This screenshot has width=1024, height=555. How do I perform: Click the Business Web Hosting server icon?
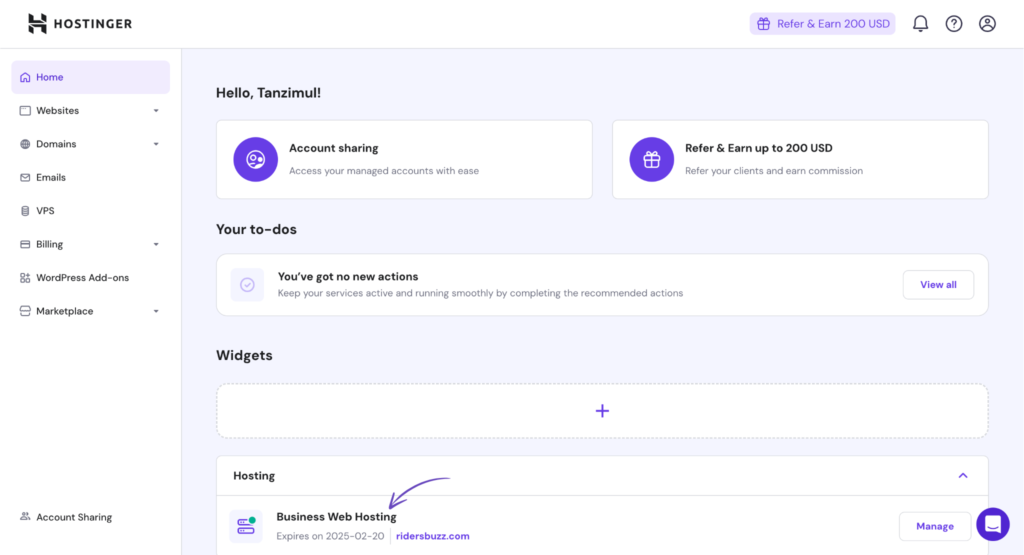point(246,526)
